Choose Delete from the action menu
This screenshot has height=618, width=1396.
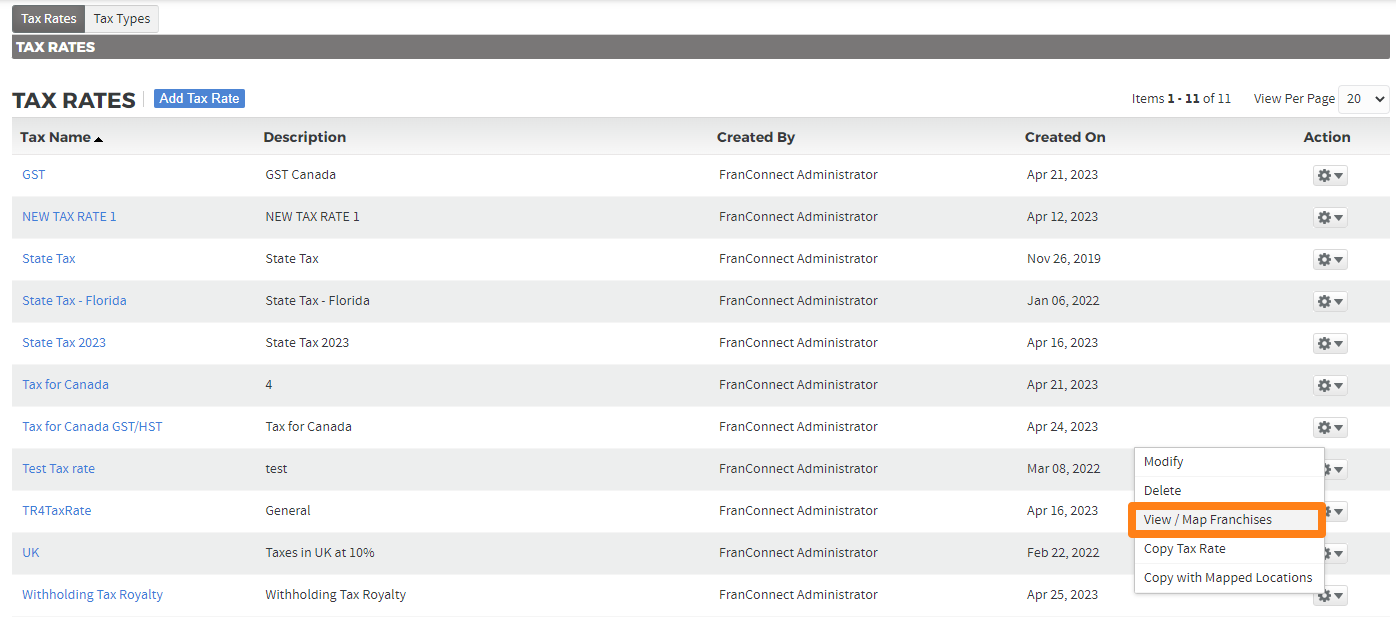pyautogui.click(x=1163, y=491)
